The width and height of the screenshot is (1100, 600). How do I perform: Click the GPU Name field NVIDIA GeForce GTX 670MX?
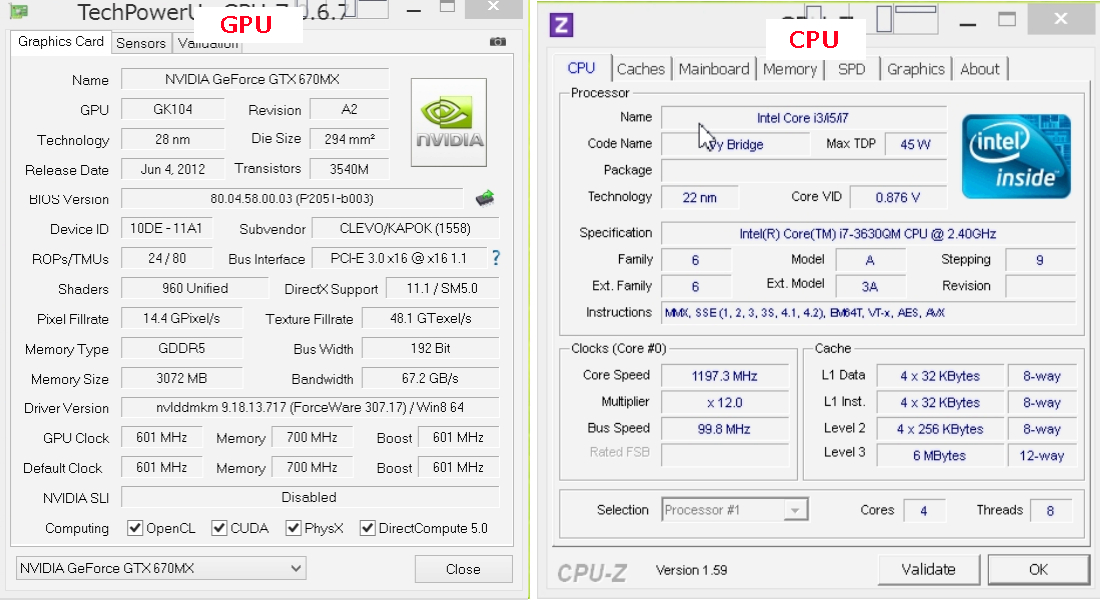coord(255,79)
